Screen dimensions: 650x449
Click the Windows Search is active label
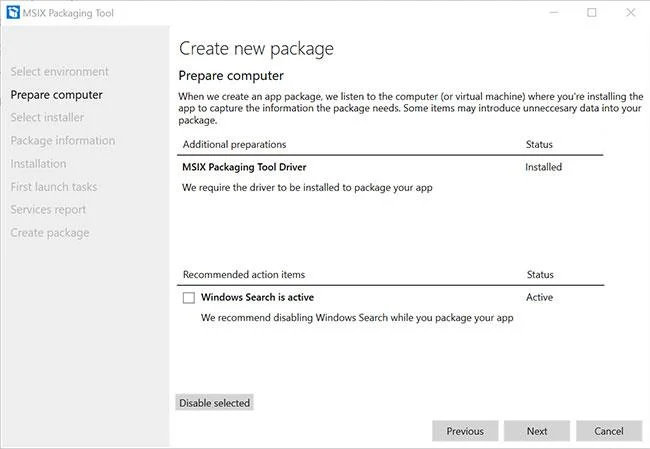257,297
